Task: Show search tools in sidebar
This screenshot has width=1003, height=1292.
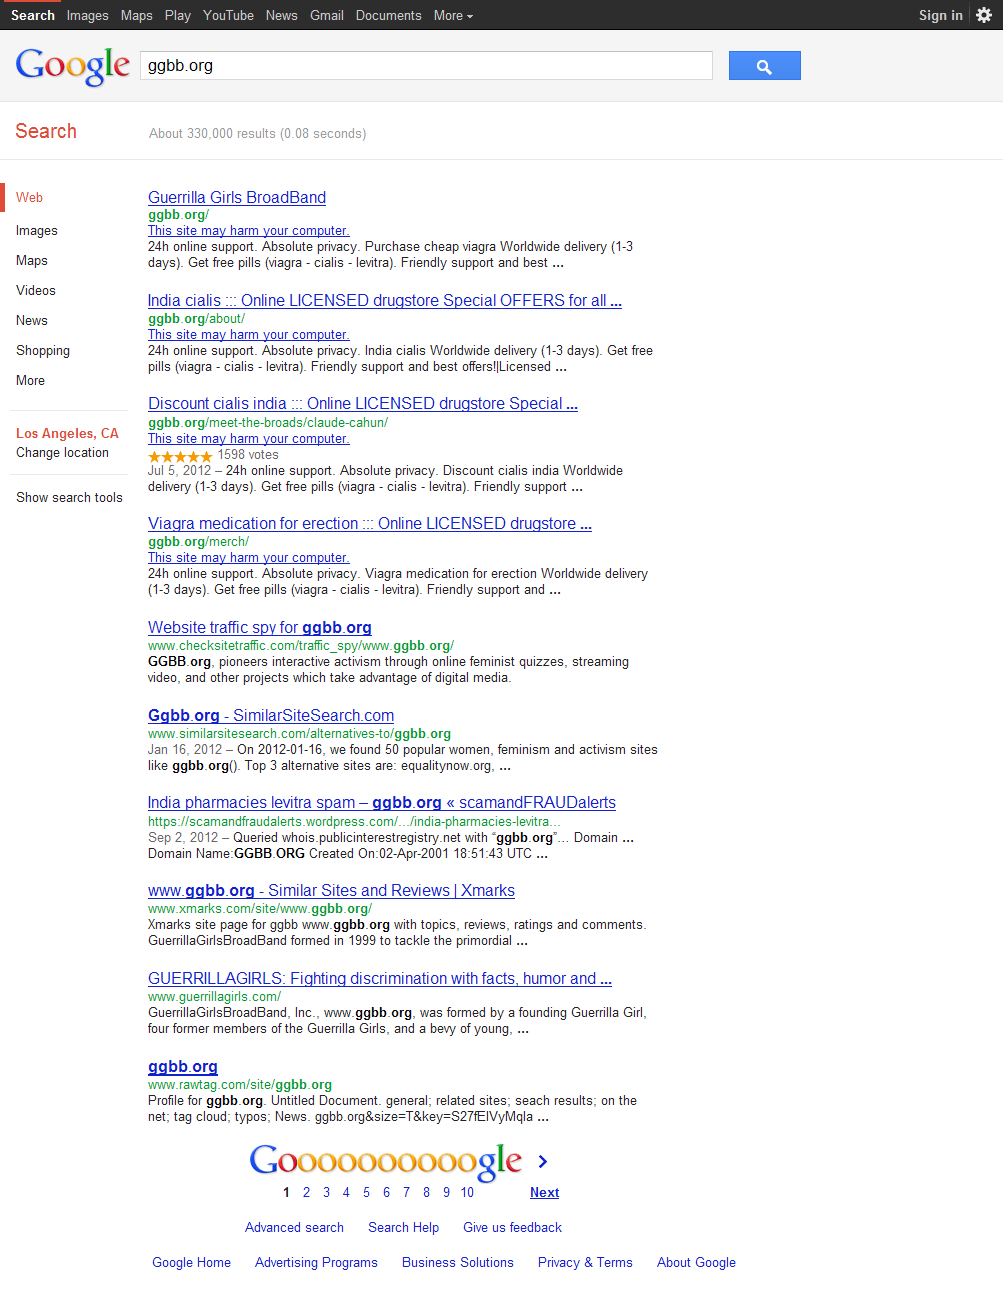Action: pyautogui.click(x=69, y=498)
